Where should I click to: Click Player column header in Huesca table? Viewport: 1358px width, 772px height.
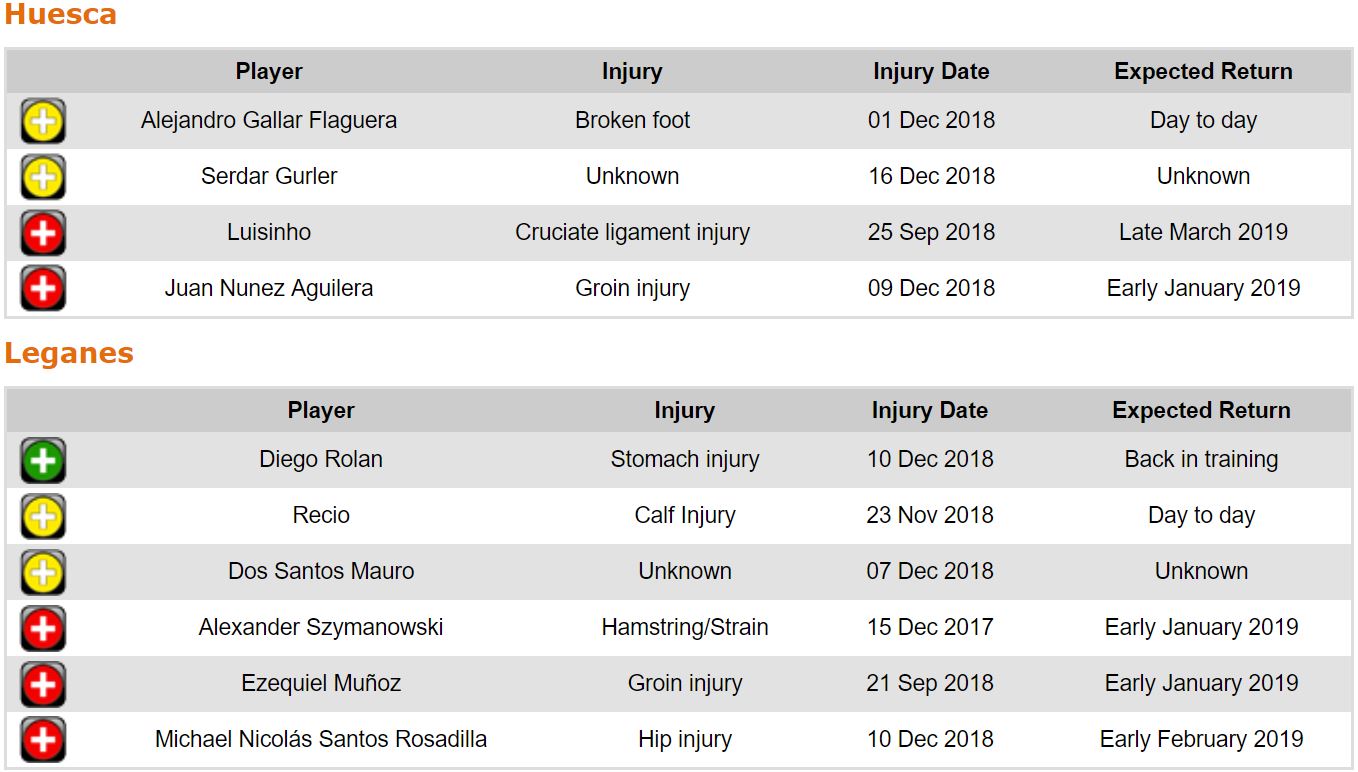(x=269, y=72)
